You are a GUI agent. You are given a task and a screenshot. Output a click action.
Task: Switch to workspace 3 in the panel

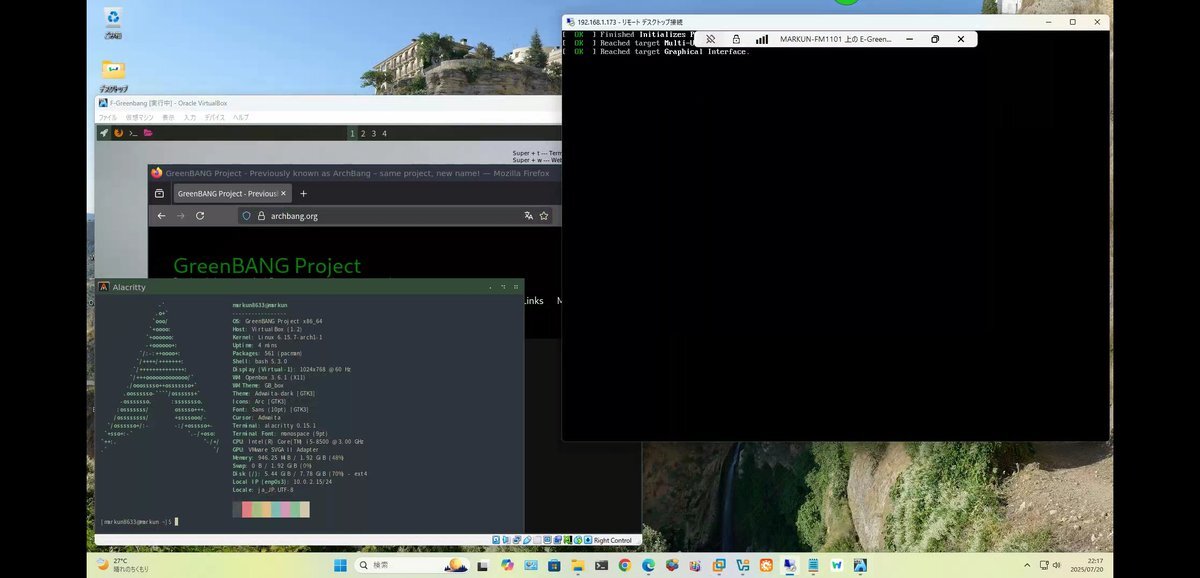coord(374,133)
